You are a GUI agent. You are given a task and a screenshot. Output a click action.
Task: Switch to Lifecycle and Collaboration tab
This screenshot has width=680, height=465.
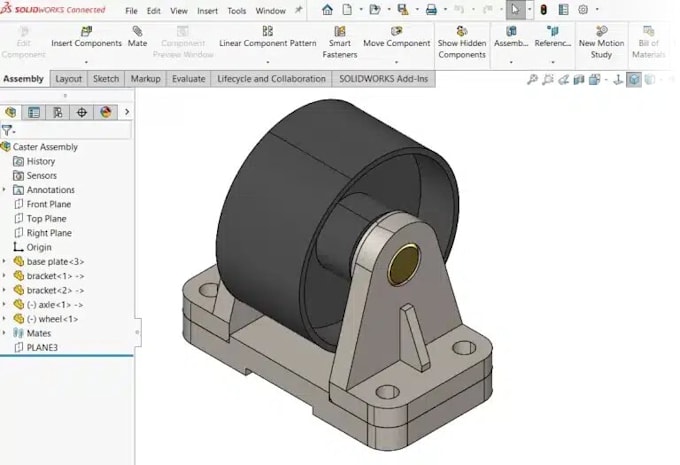coord(271,79)
